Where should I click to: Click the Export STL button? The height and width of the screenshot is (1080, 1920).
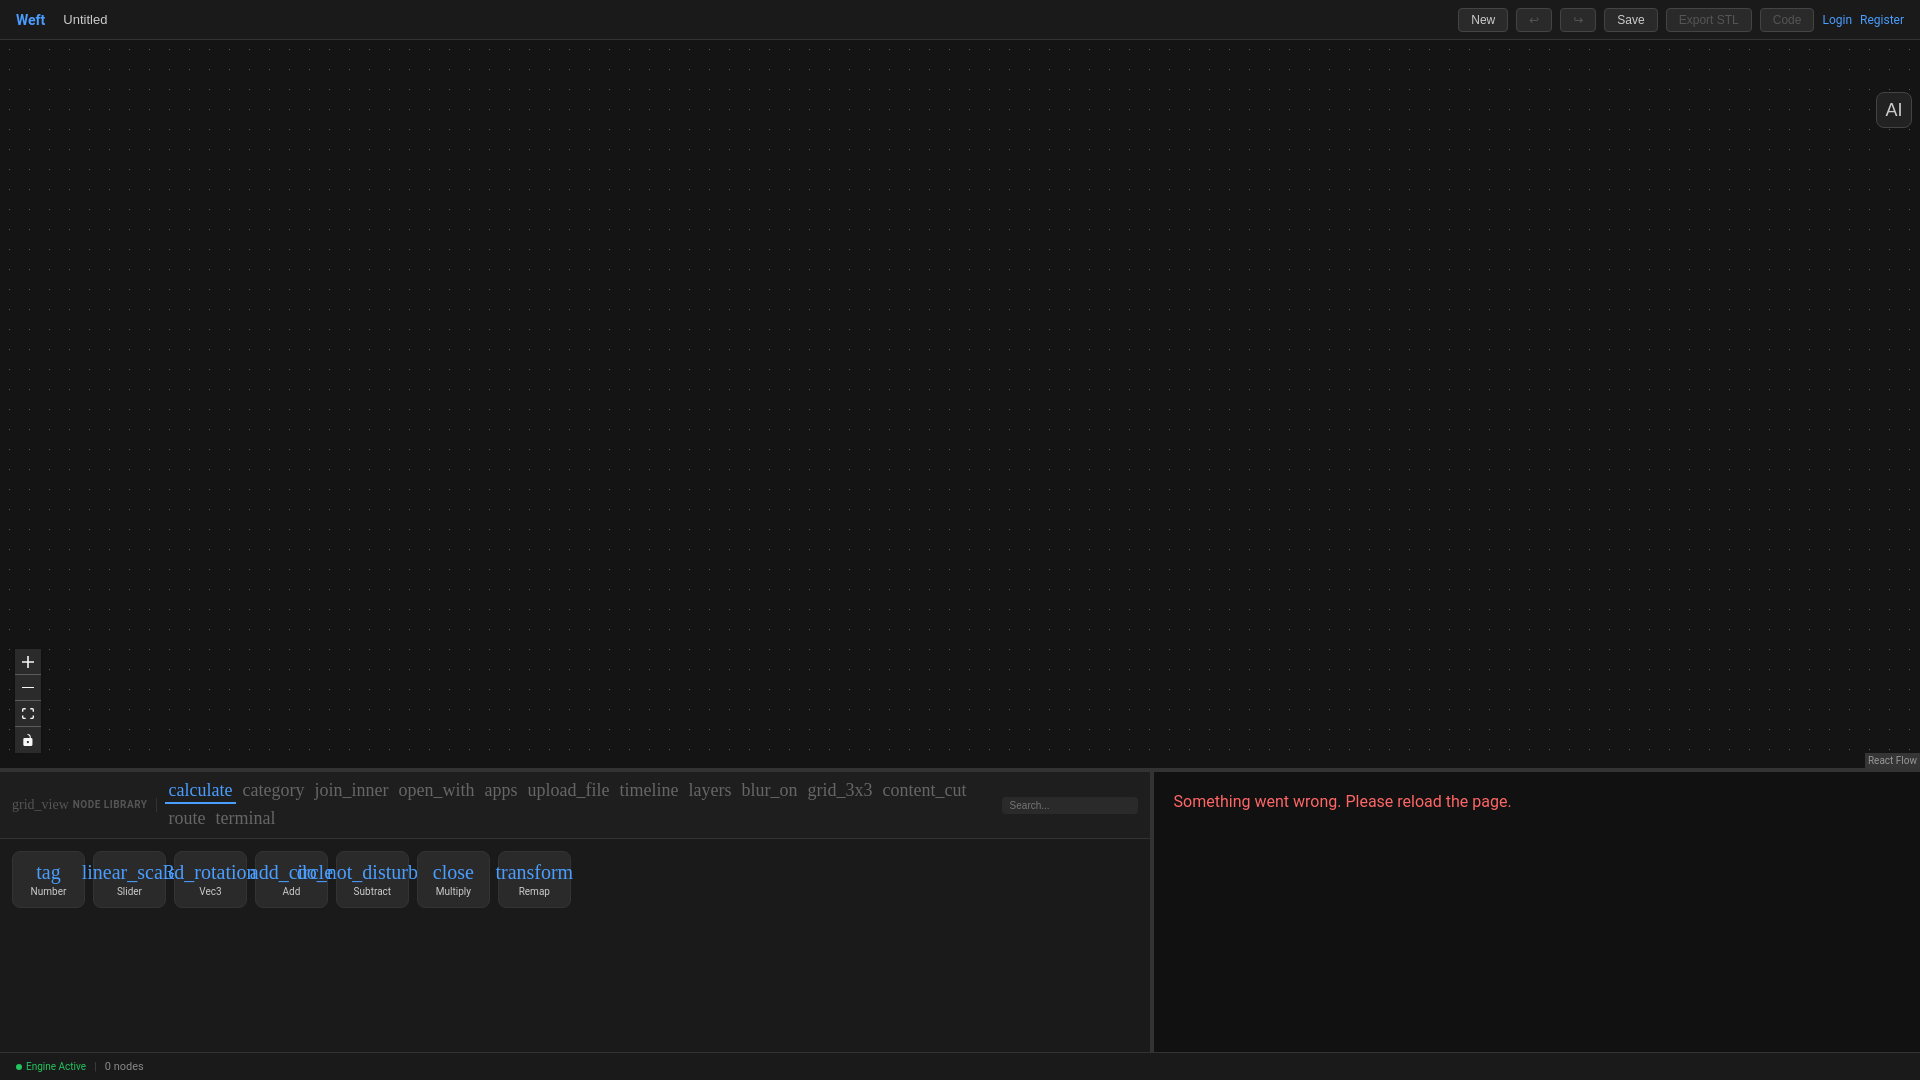coord(1709,20)
